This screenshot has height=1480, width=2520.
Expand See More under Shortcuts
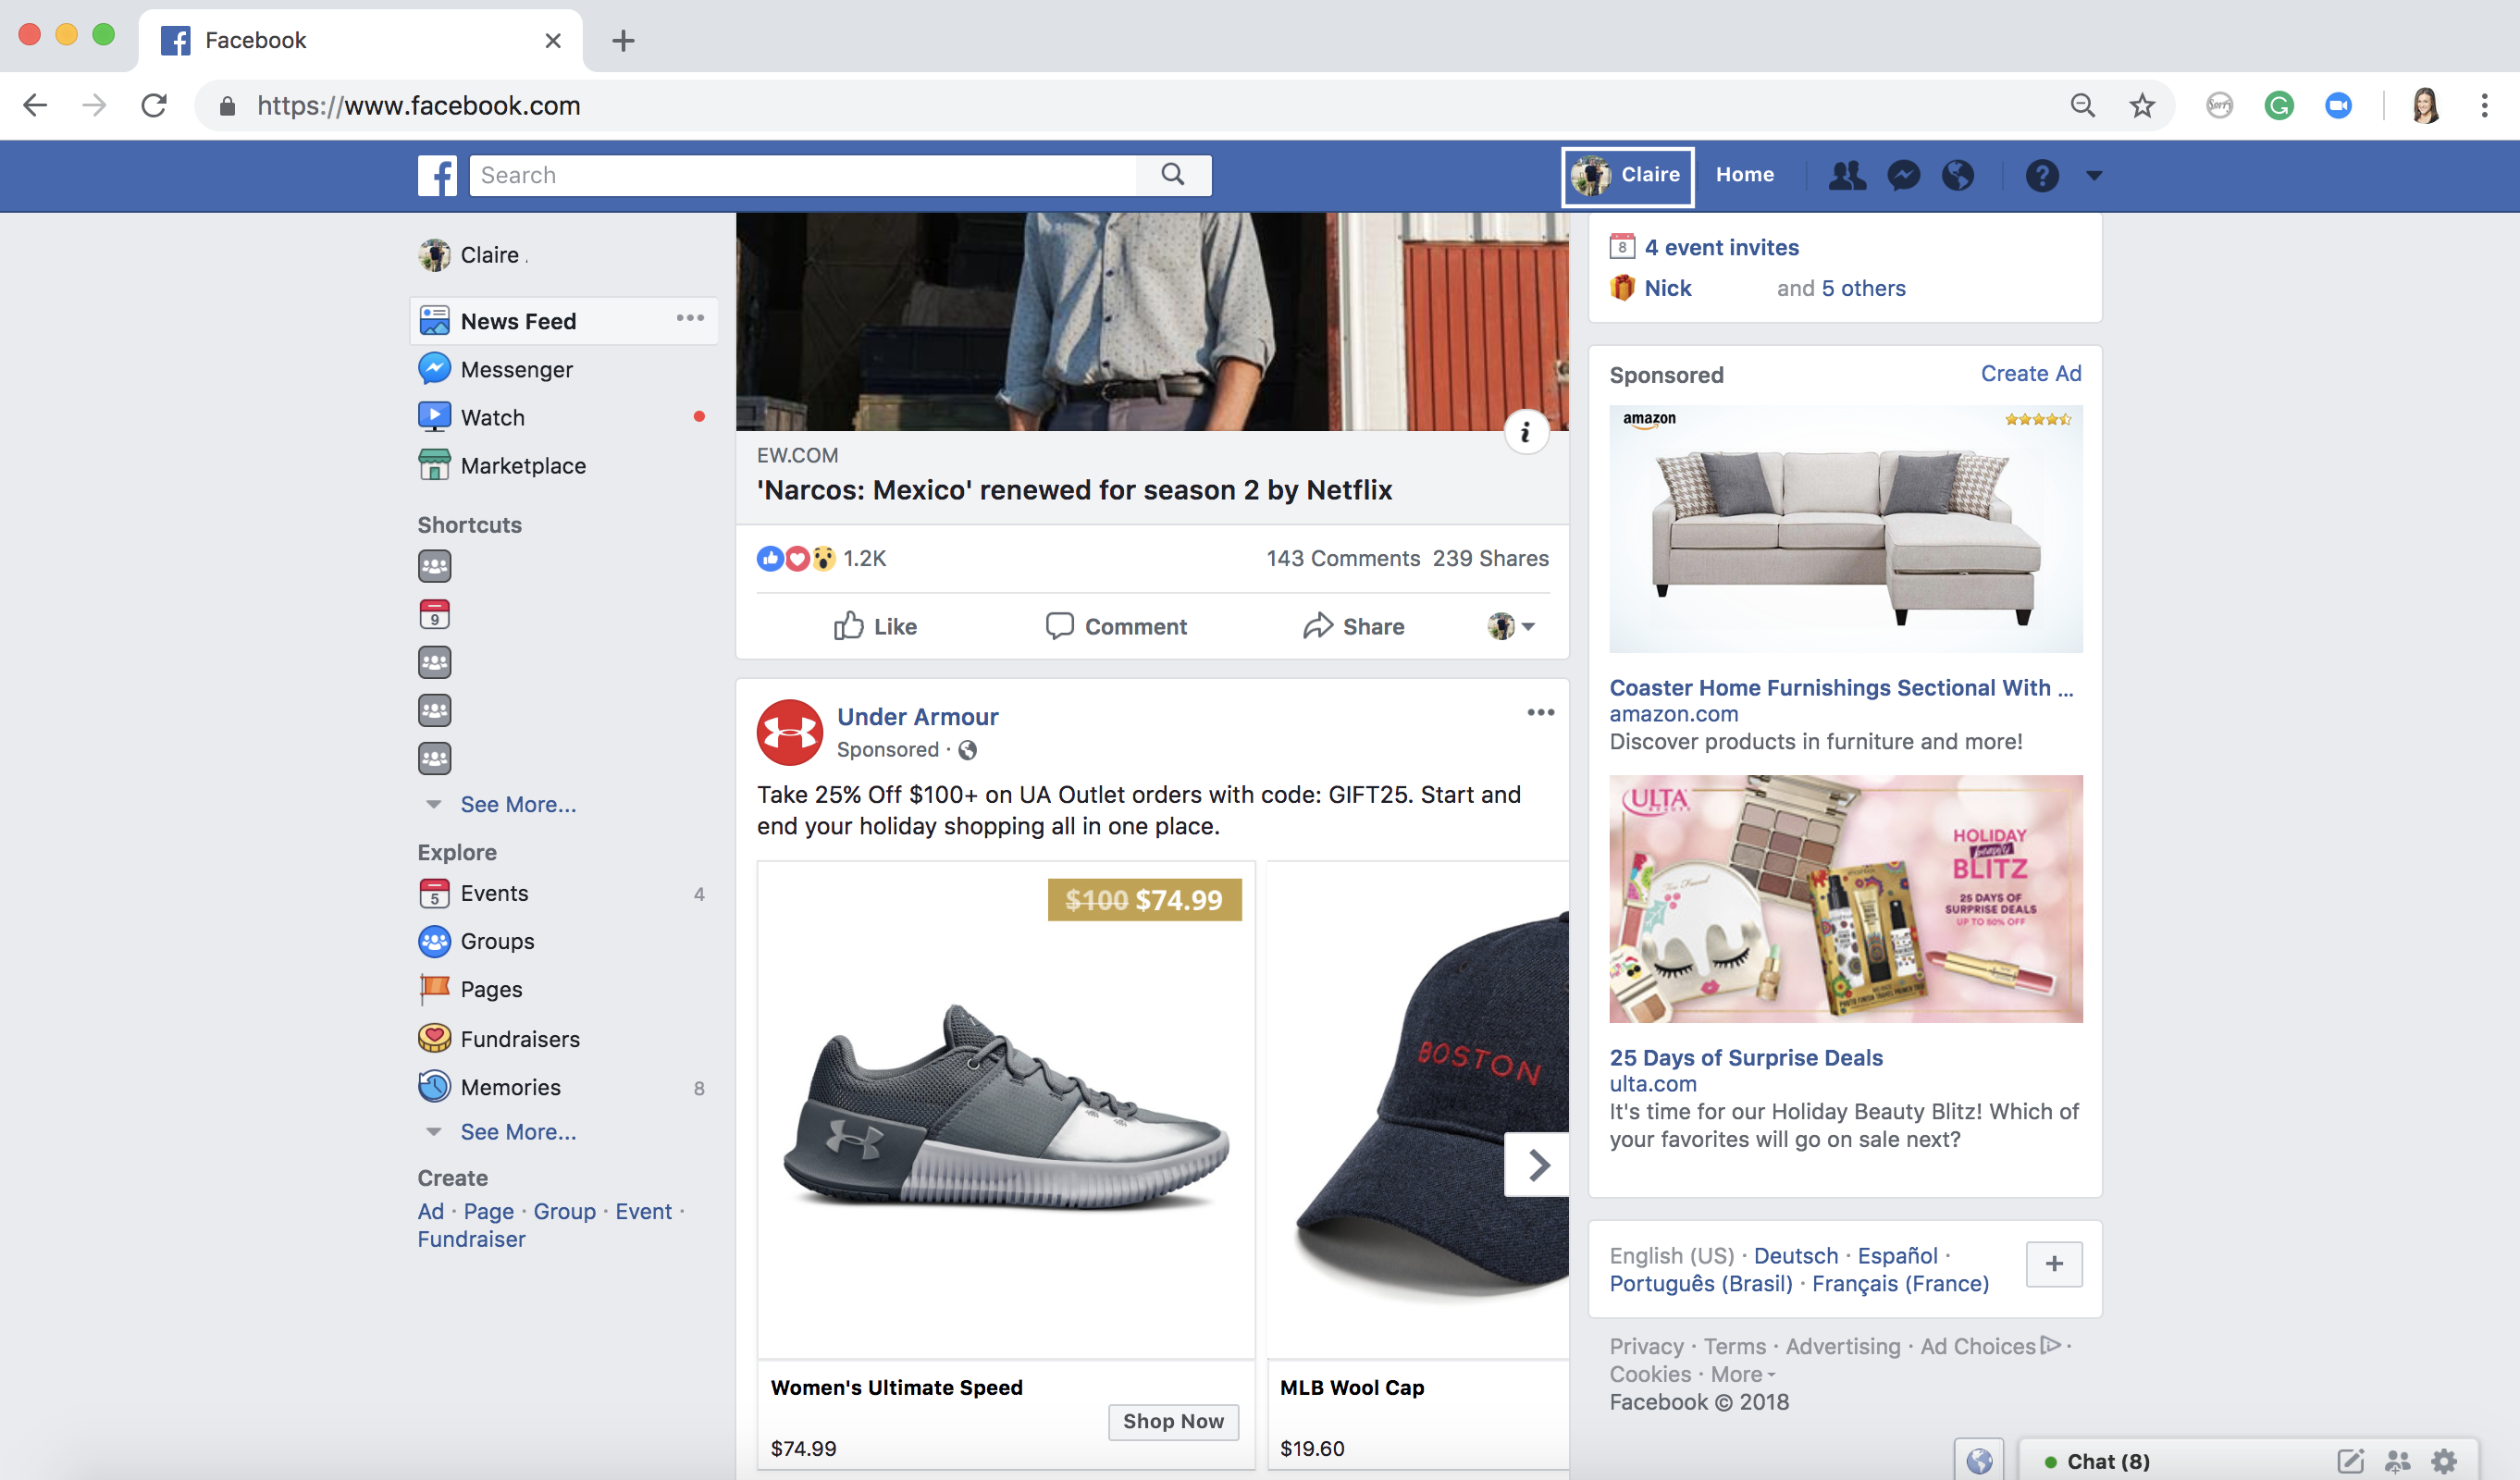(517, 804)
